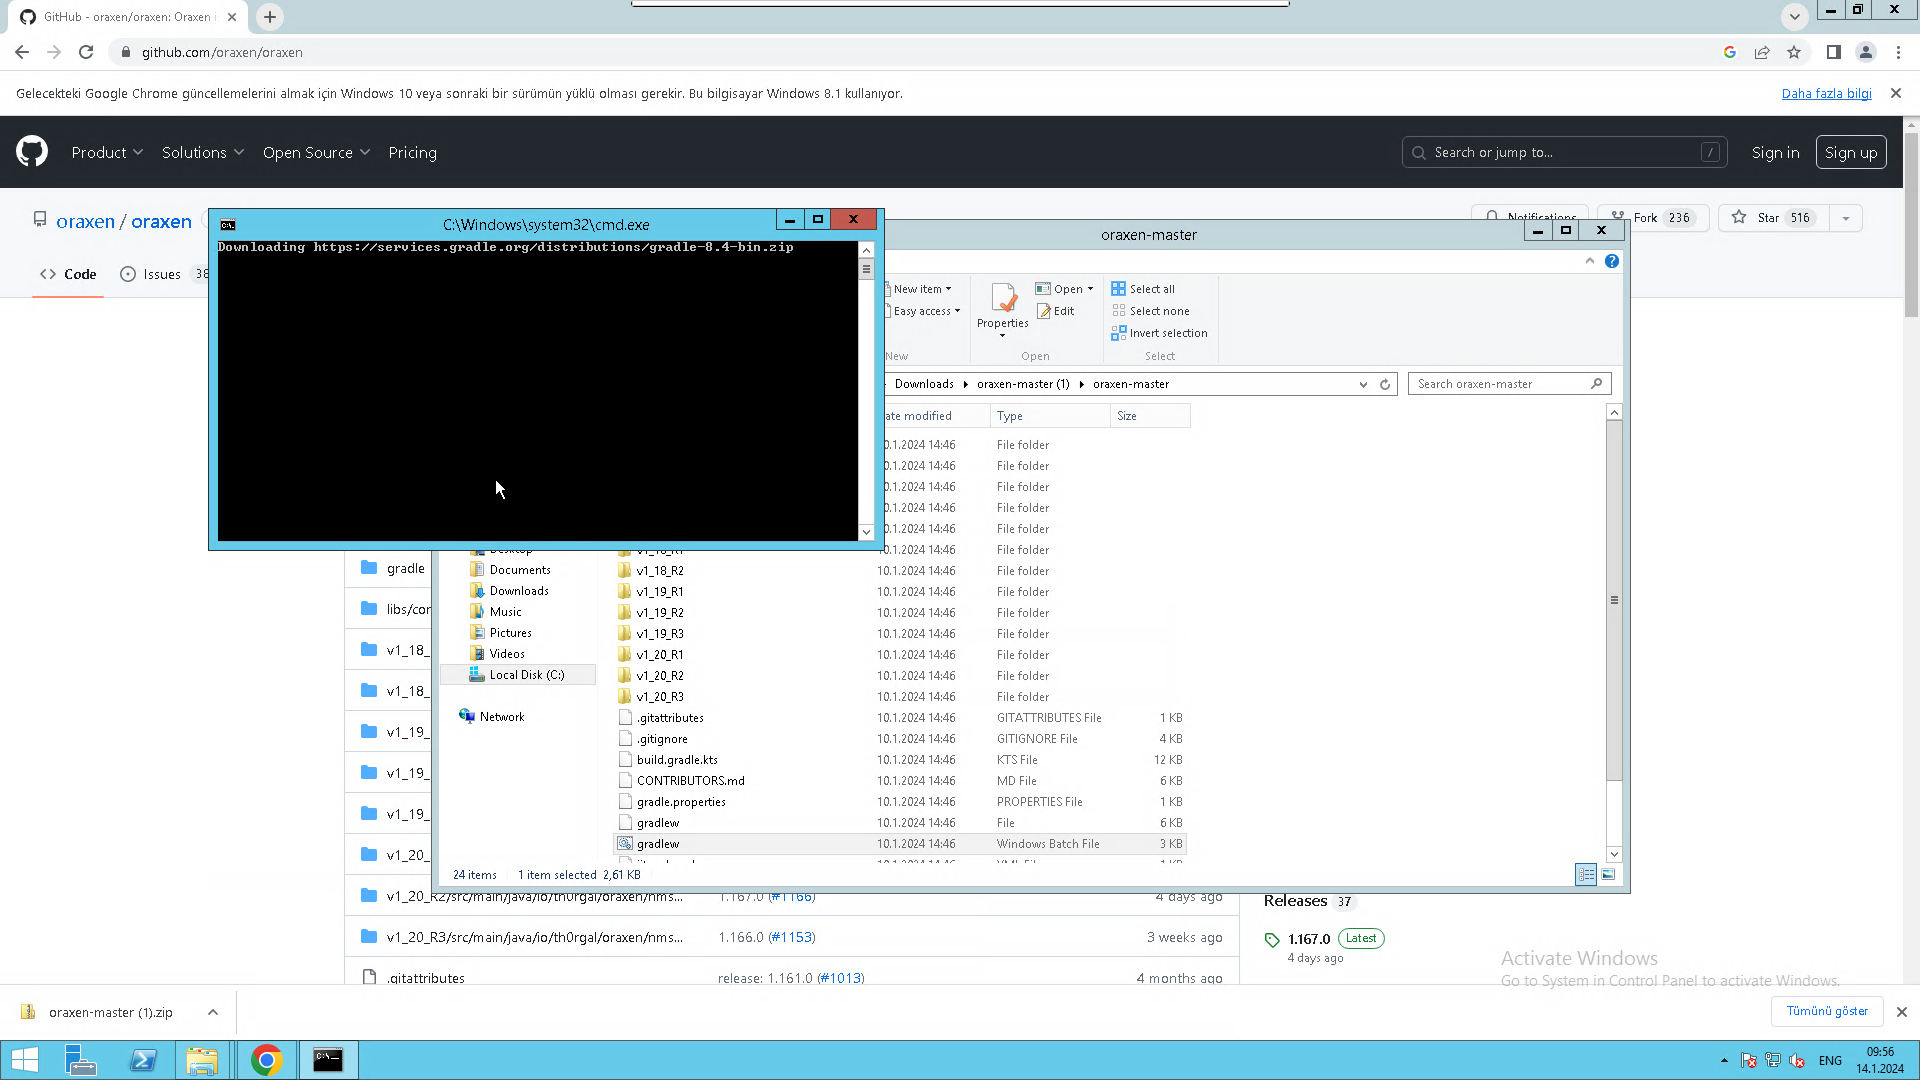Switch Explorer to details view icon
The height and width of the screenshot is (1080, 1920).
1586,874
